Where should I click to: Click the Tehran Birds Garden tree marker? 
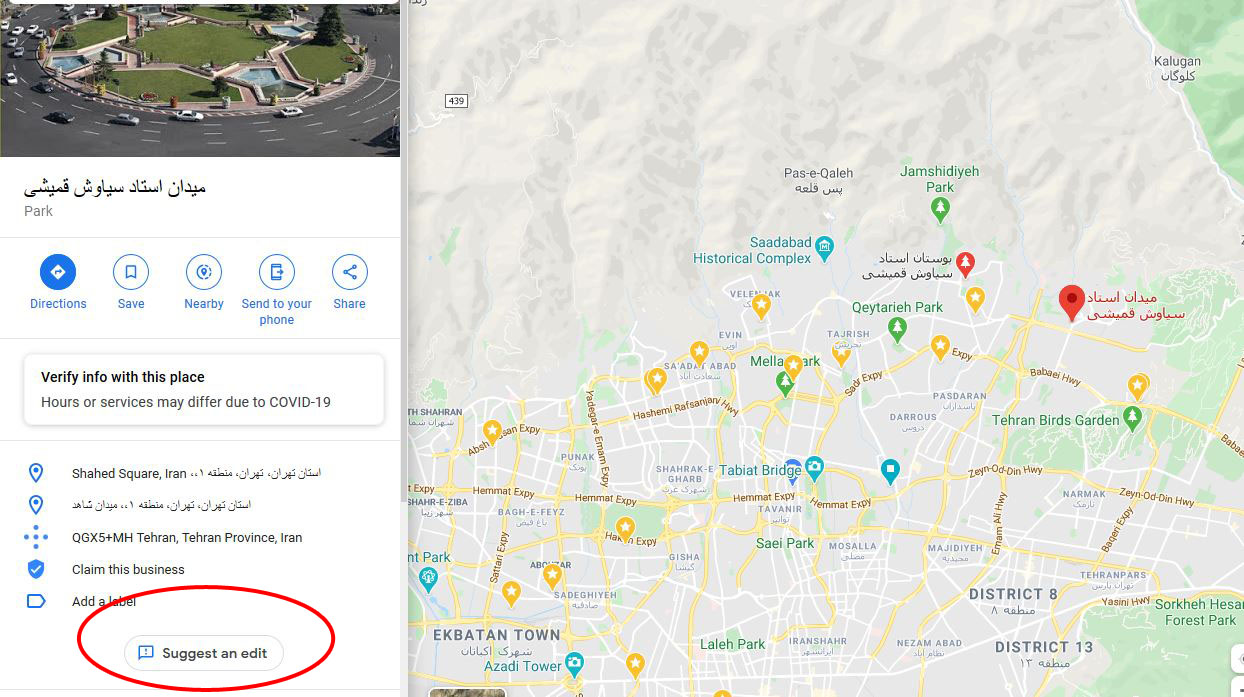click(1133, 416)
